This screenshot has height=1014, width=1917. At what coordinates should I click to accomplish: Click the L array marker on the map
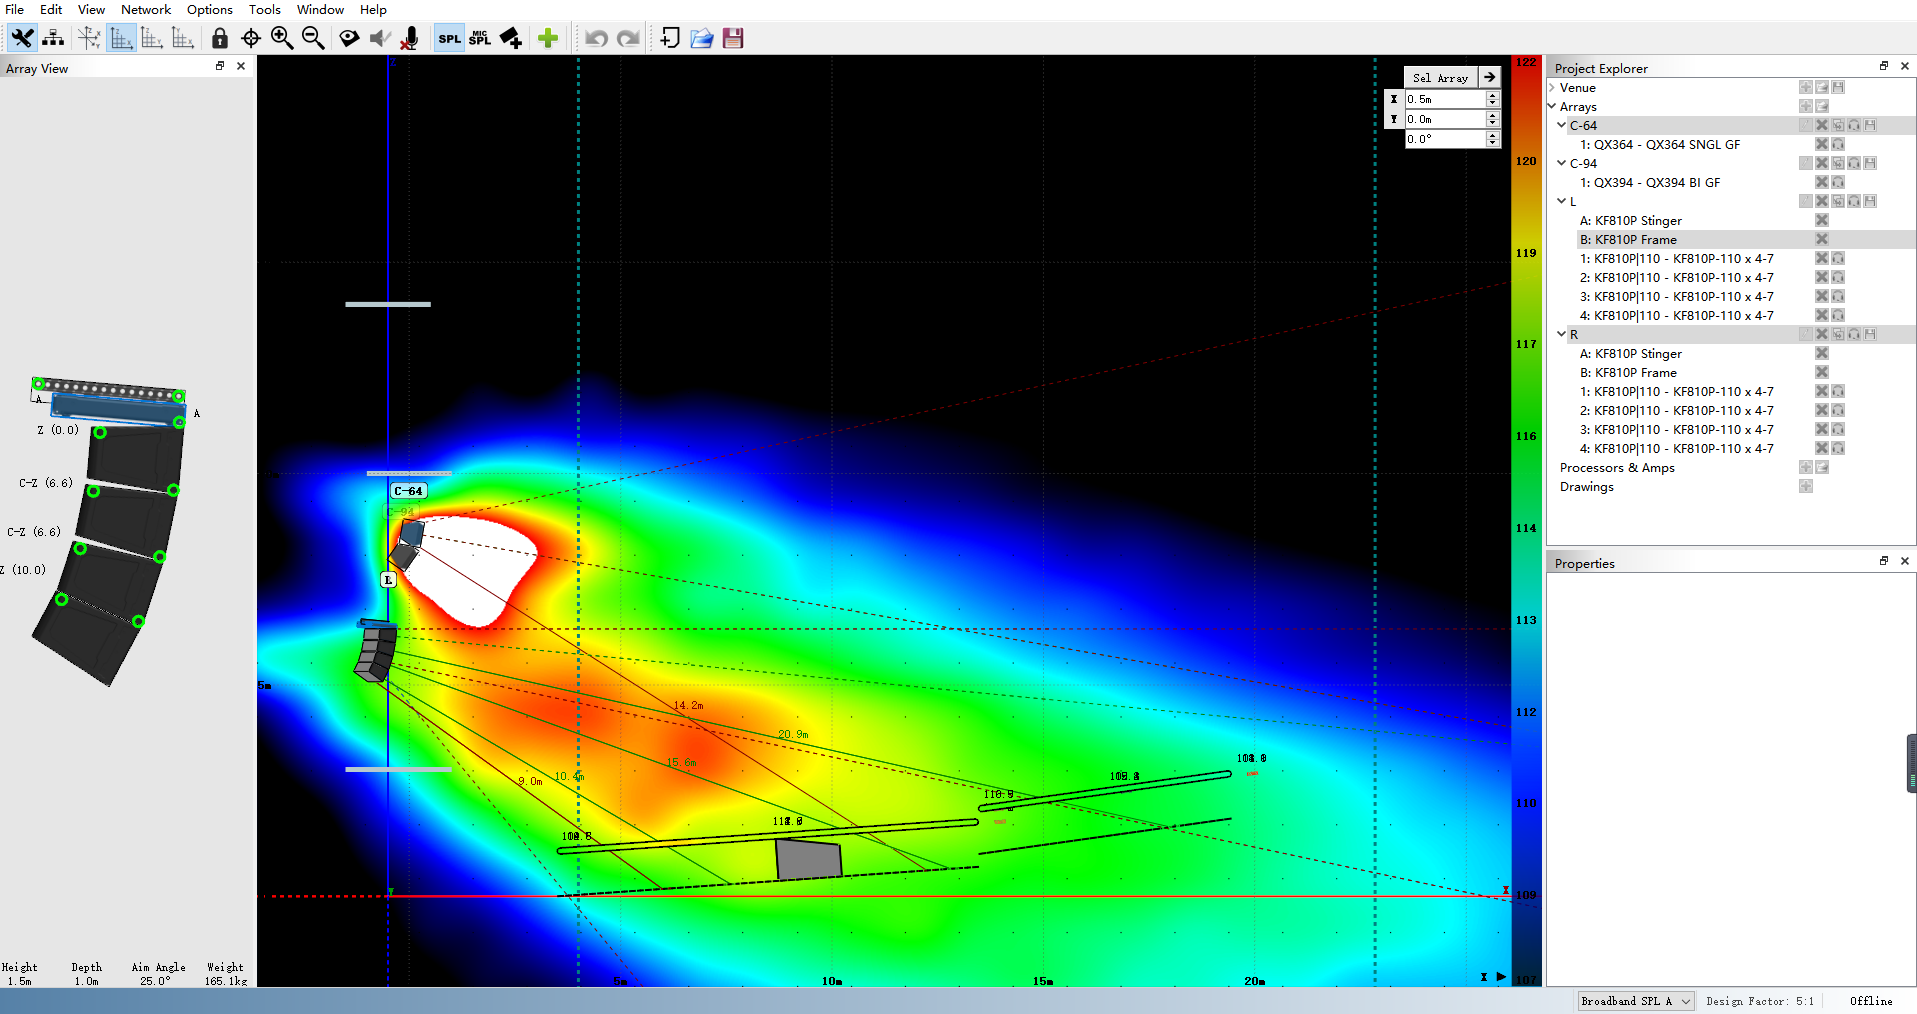pyautogui.click(x=389, y=580)
